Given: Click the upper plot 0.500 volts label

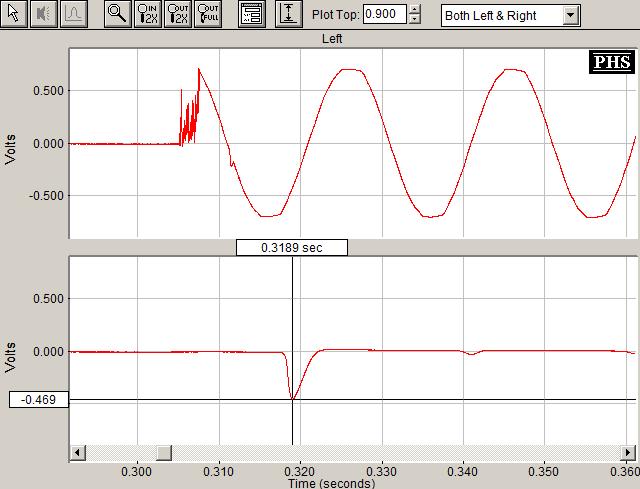Looking at the screenshot, I should tap(49, 91).
